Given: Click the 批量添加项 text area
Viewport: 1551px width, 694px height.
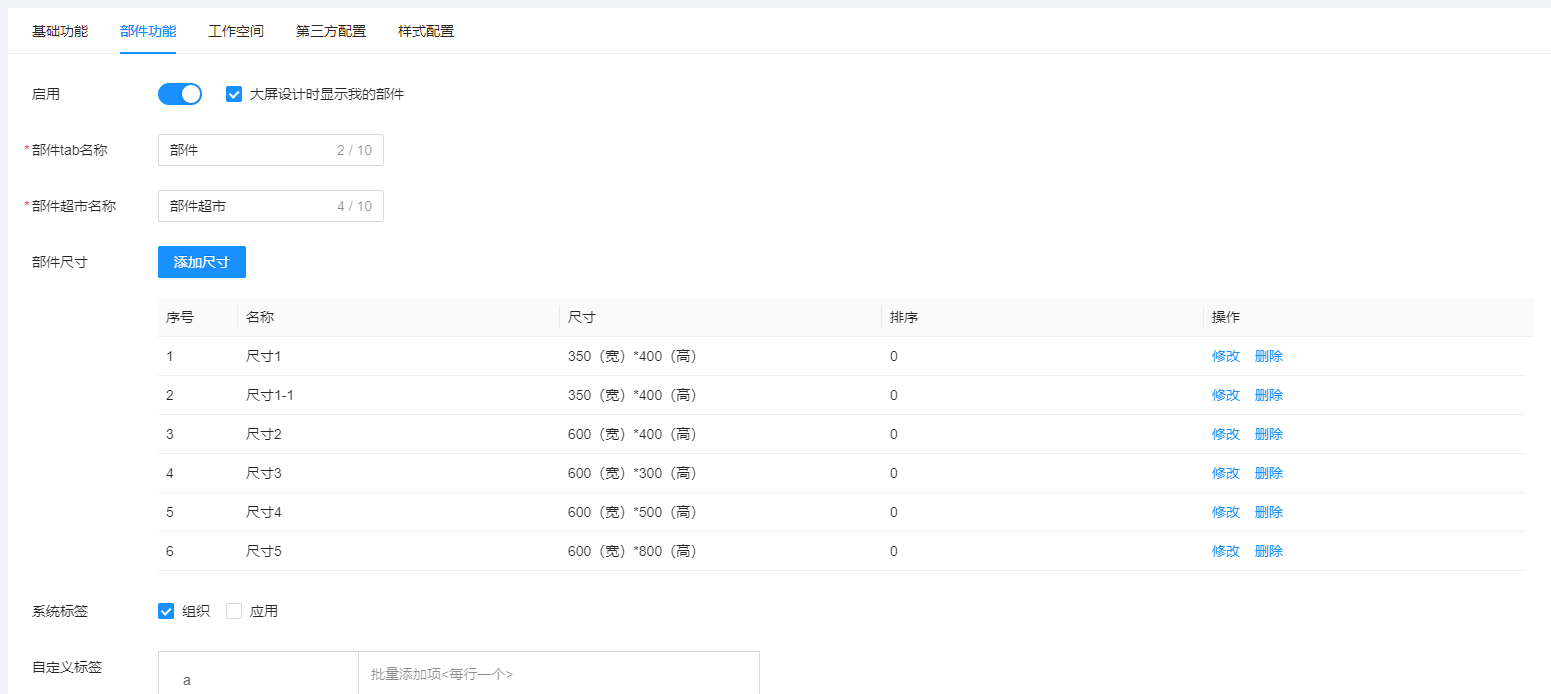Looking at the screenshot, I should [558, 675].
